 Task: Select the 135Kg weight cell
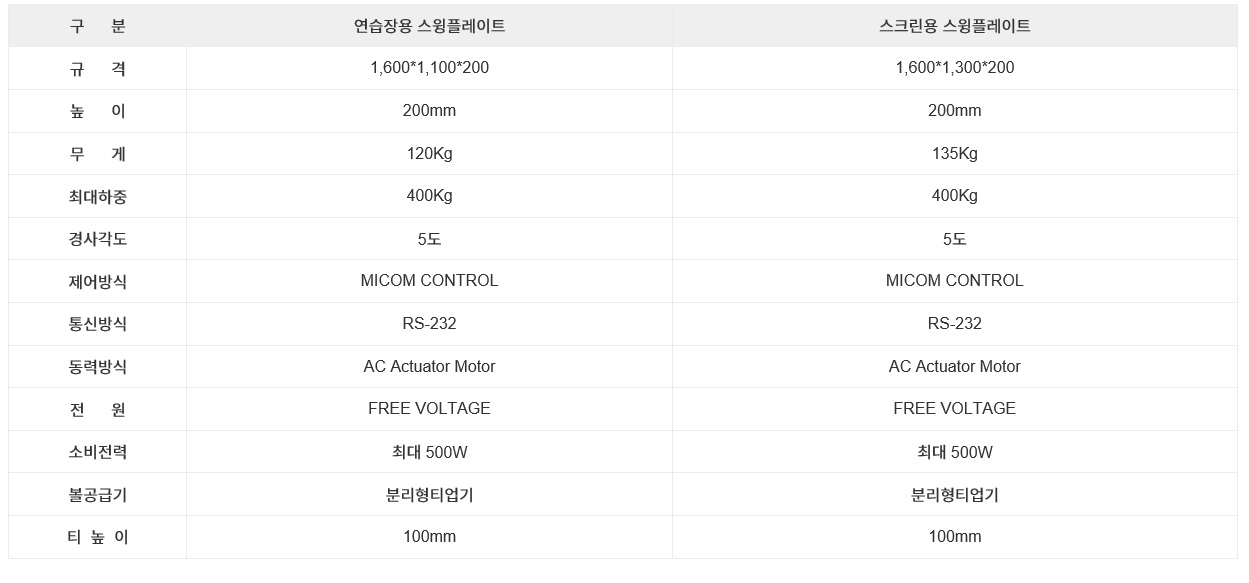[954, 153]
